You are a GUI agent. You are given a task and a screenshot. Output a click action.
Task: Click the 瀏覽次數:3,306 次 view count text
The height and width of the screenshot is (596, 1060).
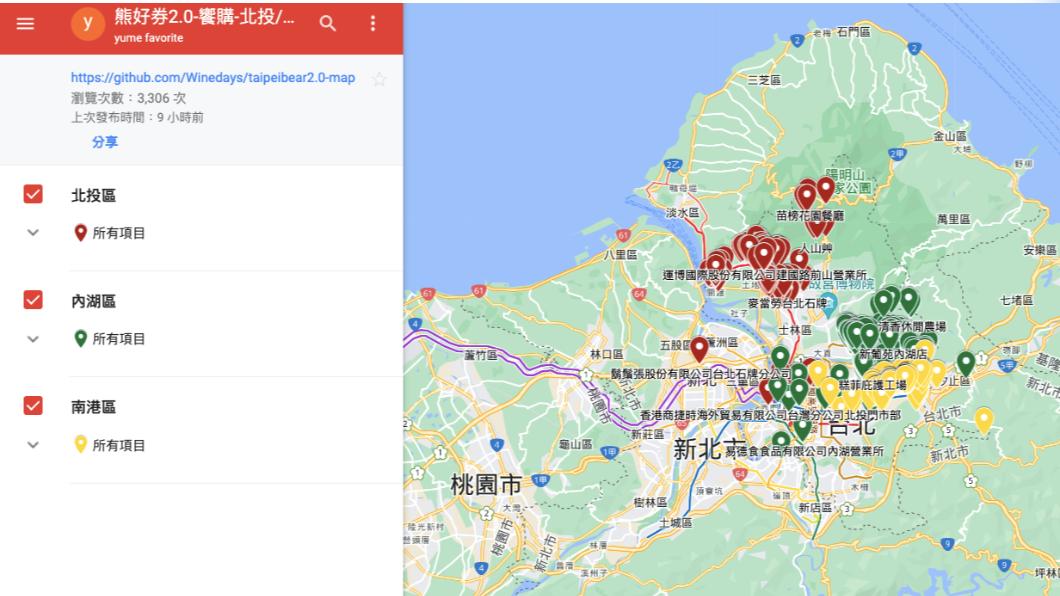coord(128,98)
